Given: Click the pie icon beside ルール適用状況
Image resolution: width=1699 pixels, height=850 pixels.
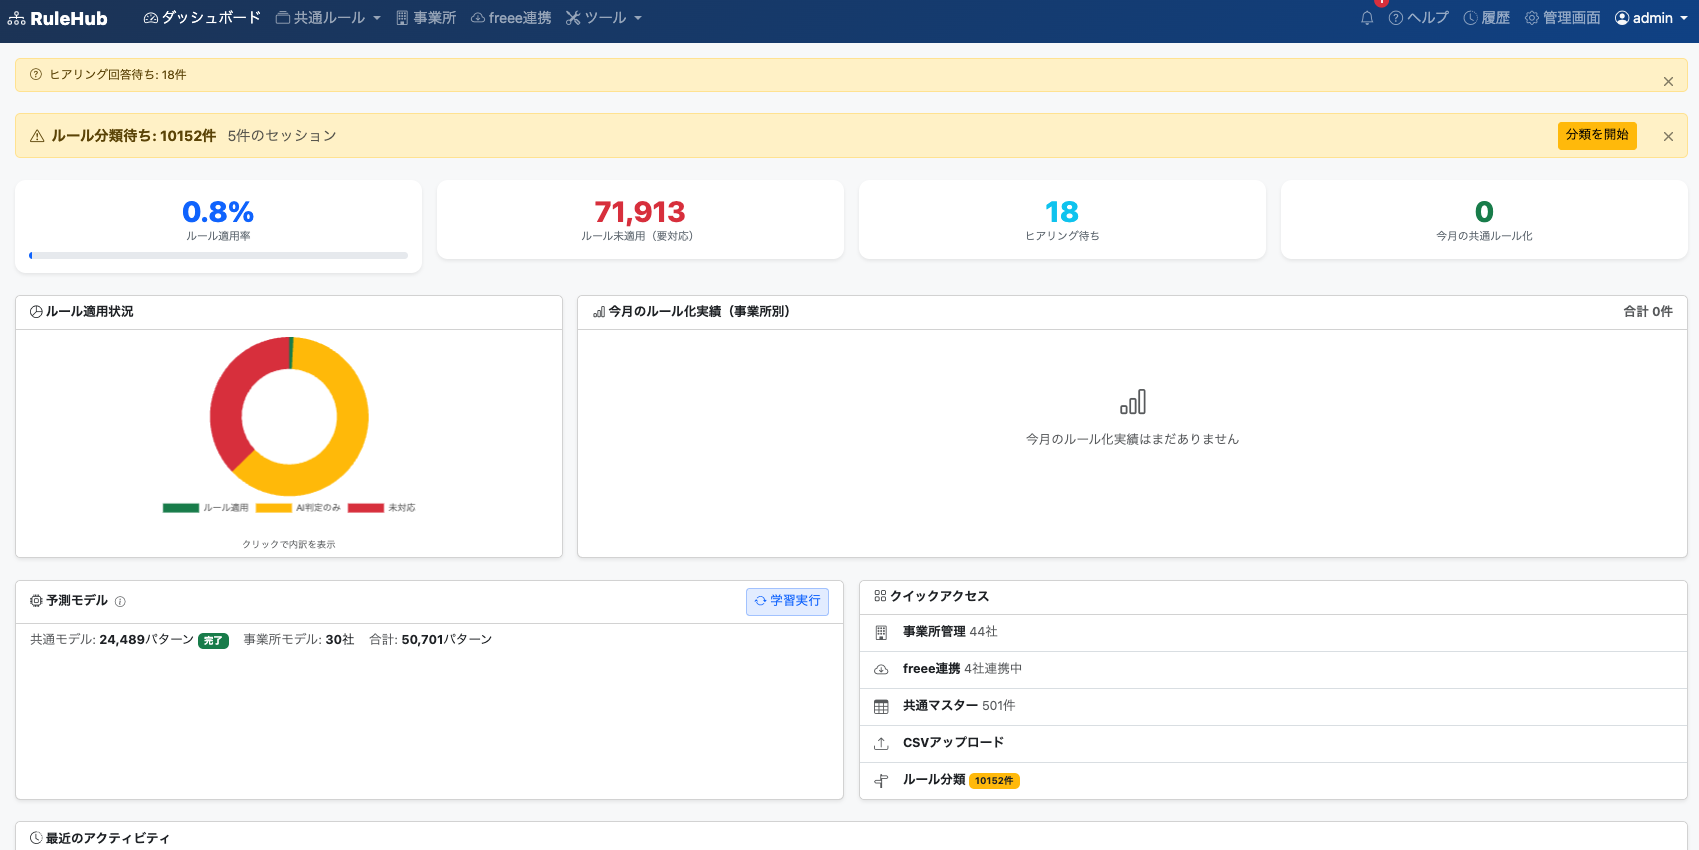Looking at the screenshot, I should pyautogui.click(x=36, y=312).
